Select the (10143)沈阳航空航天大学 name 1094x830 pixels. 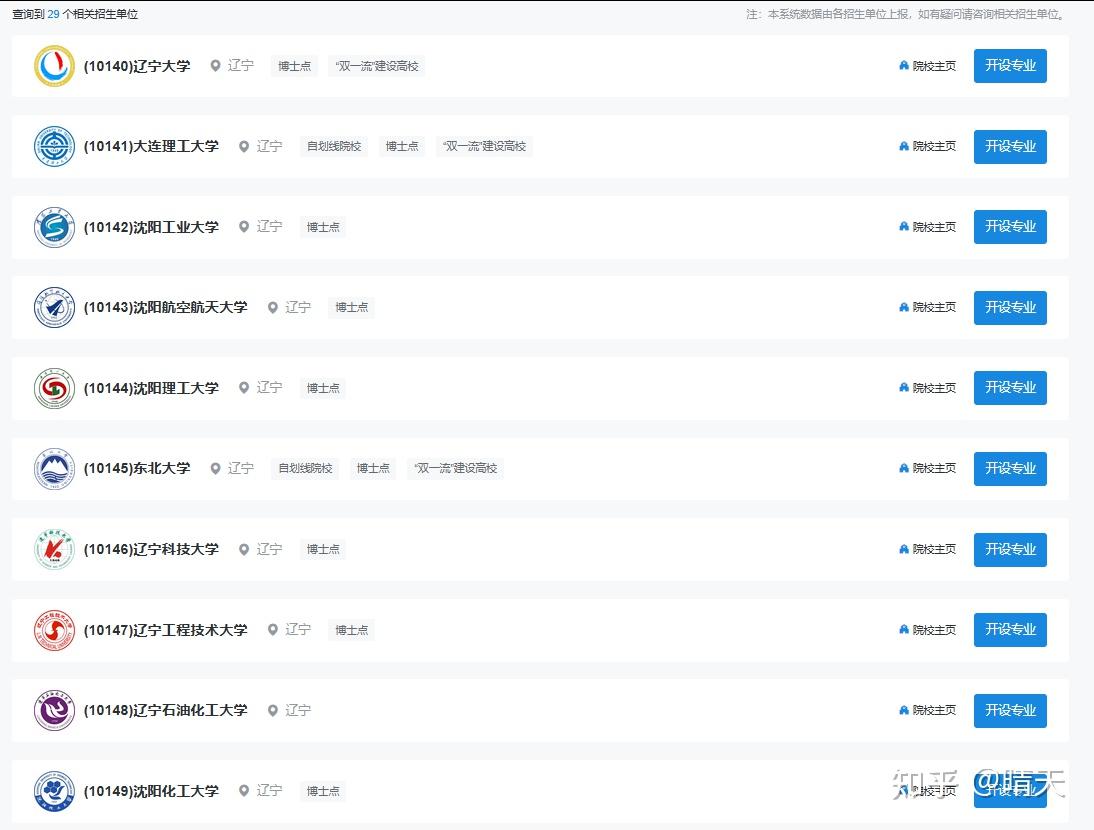click(x=165, y=308)
